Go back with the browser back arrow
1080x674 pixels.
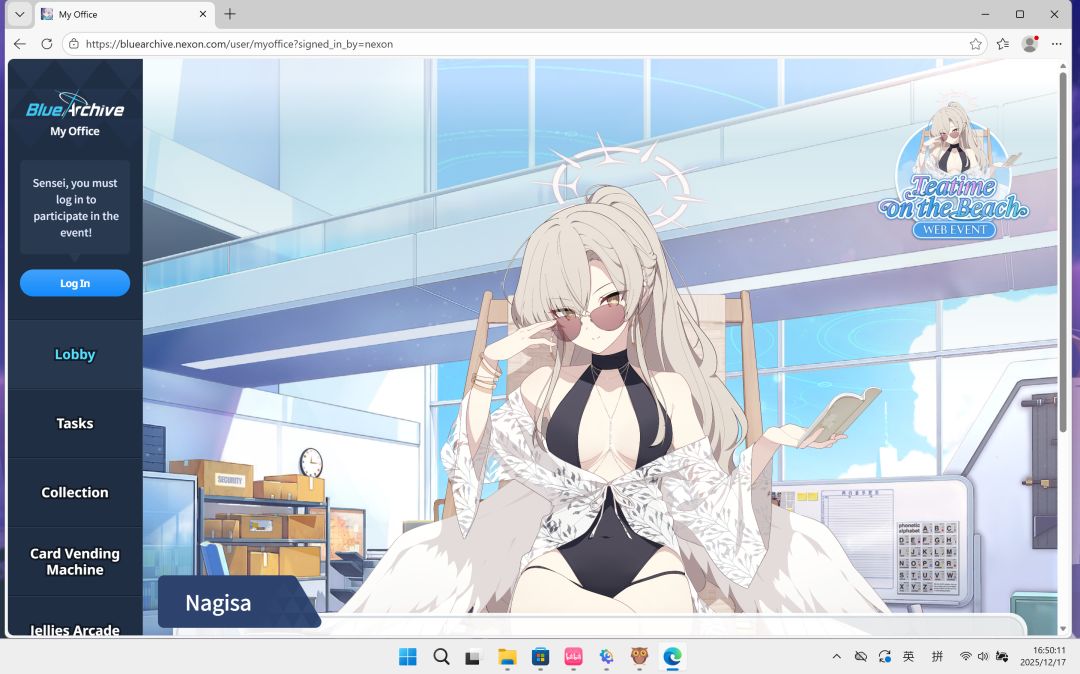click(20, 44)
